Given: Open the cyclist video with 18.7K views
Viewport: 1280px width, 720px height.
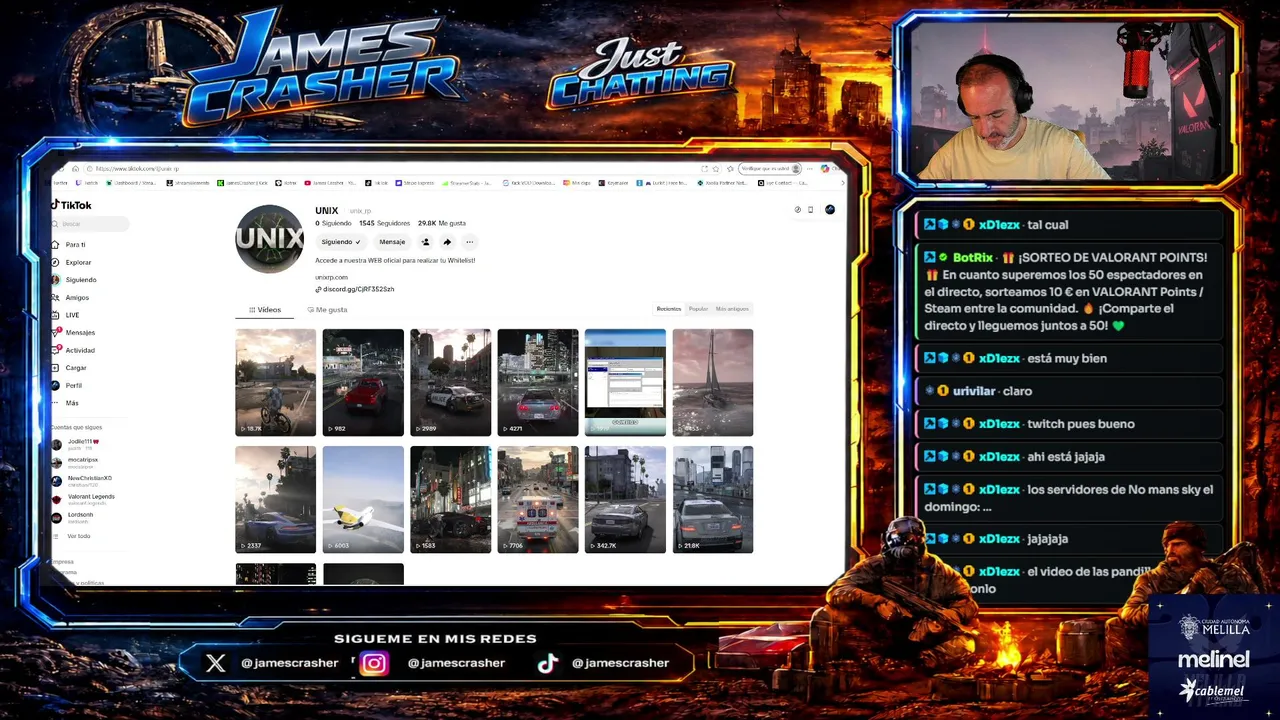Looking at the screenshot, I should (275, 382).
